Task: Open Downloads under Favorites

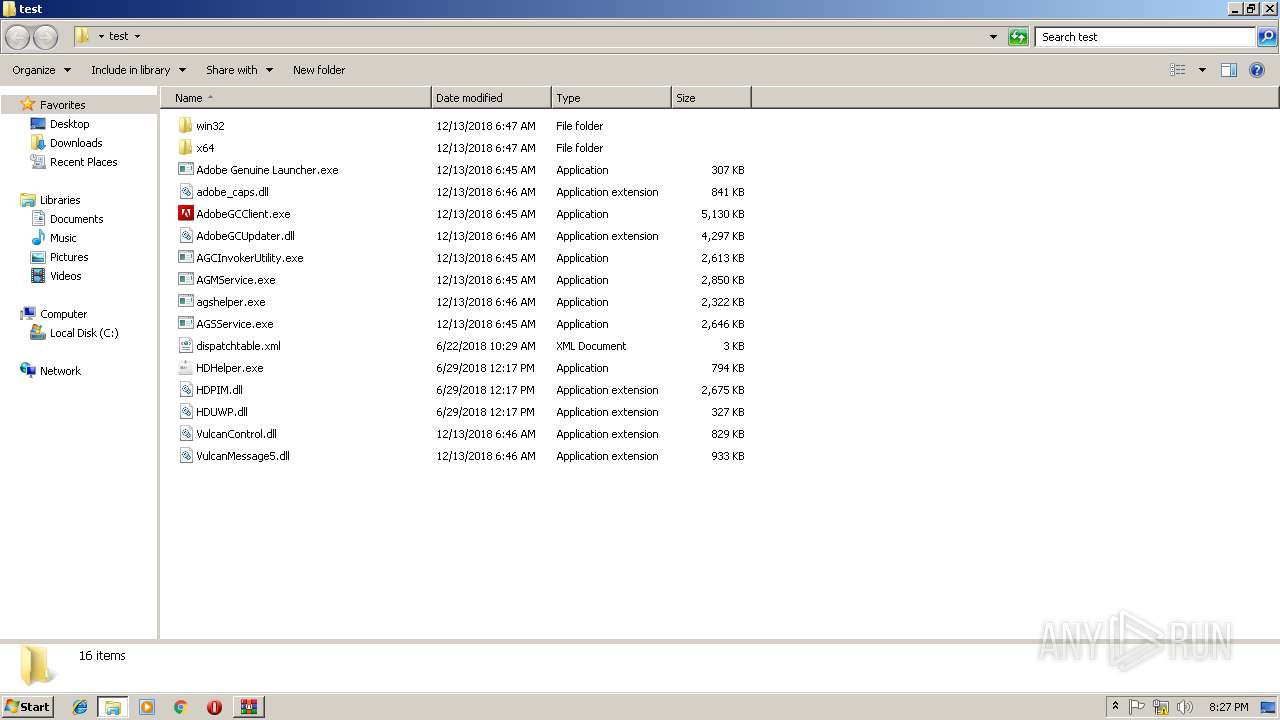Action: [x=76, y=143]
